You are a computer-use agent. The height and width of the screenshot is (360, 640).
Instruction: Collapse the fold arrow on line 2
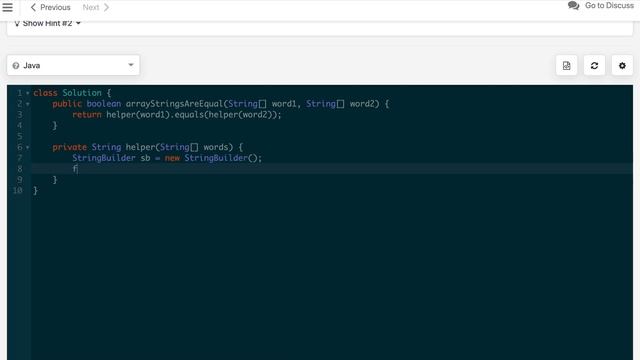coord(28,104)
